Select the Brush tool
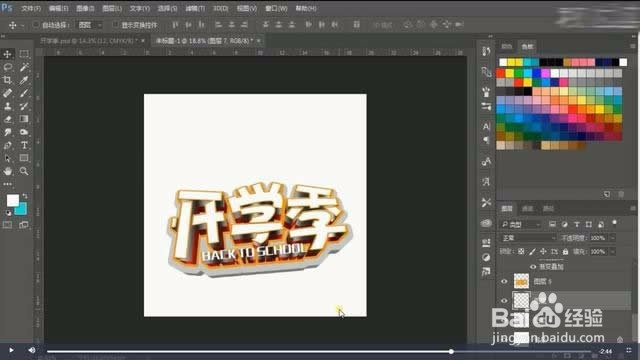 [24, 93]
